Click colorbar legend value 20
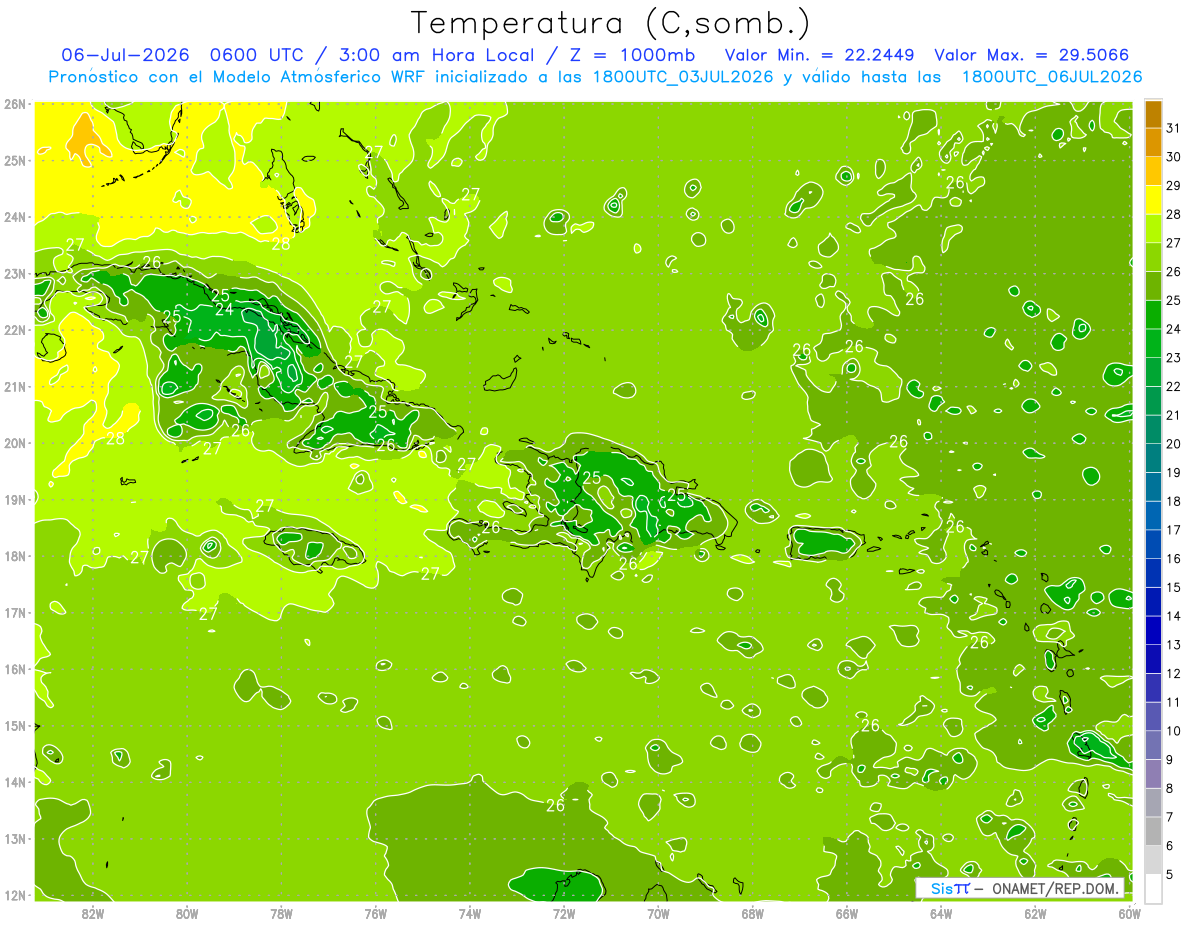Image resolution: width=1200 pixels, height=927 pixels. 1173,444
